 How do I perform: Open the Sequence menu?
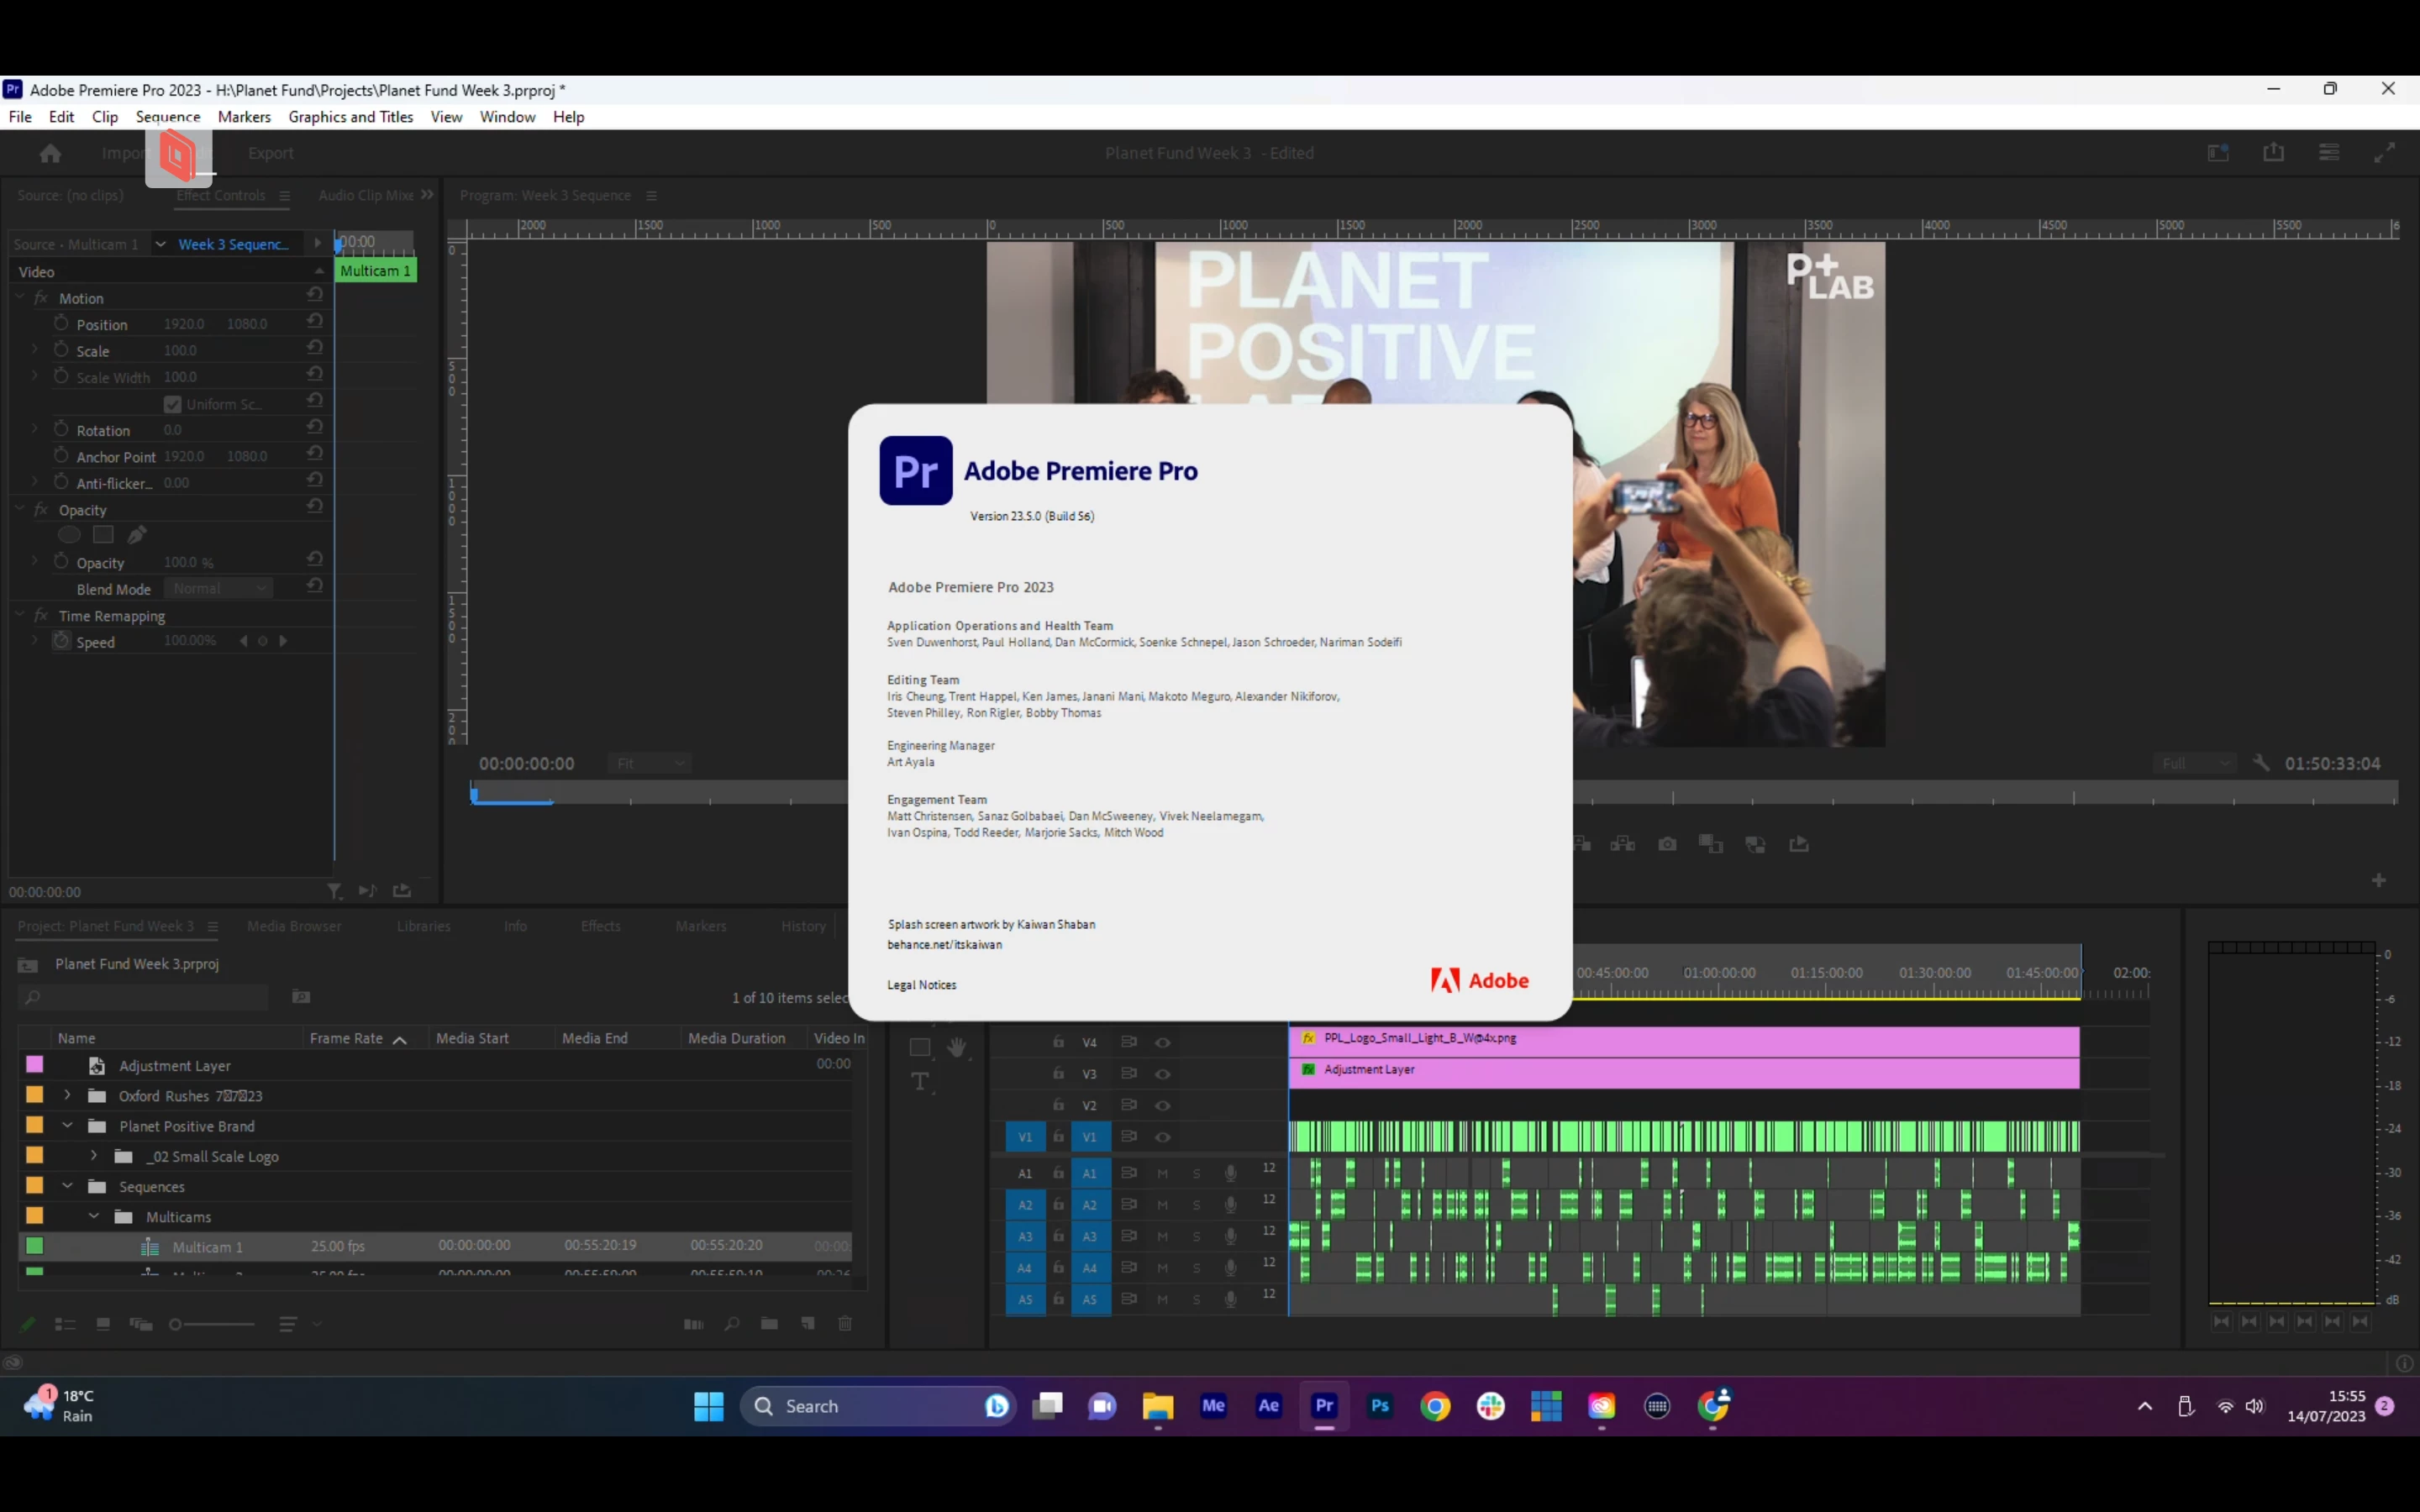tap(168, 117)
